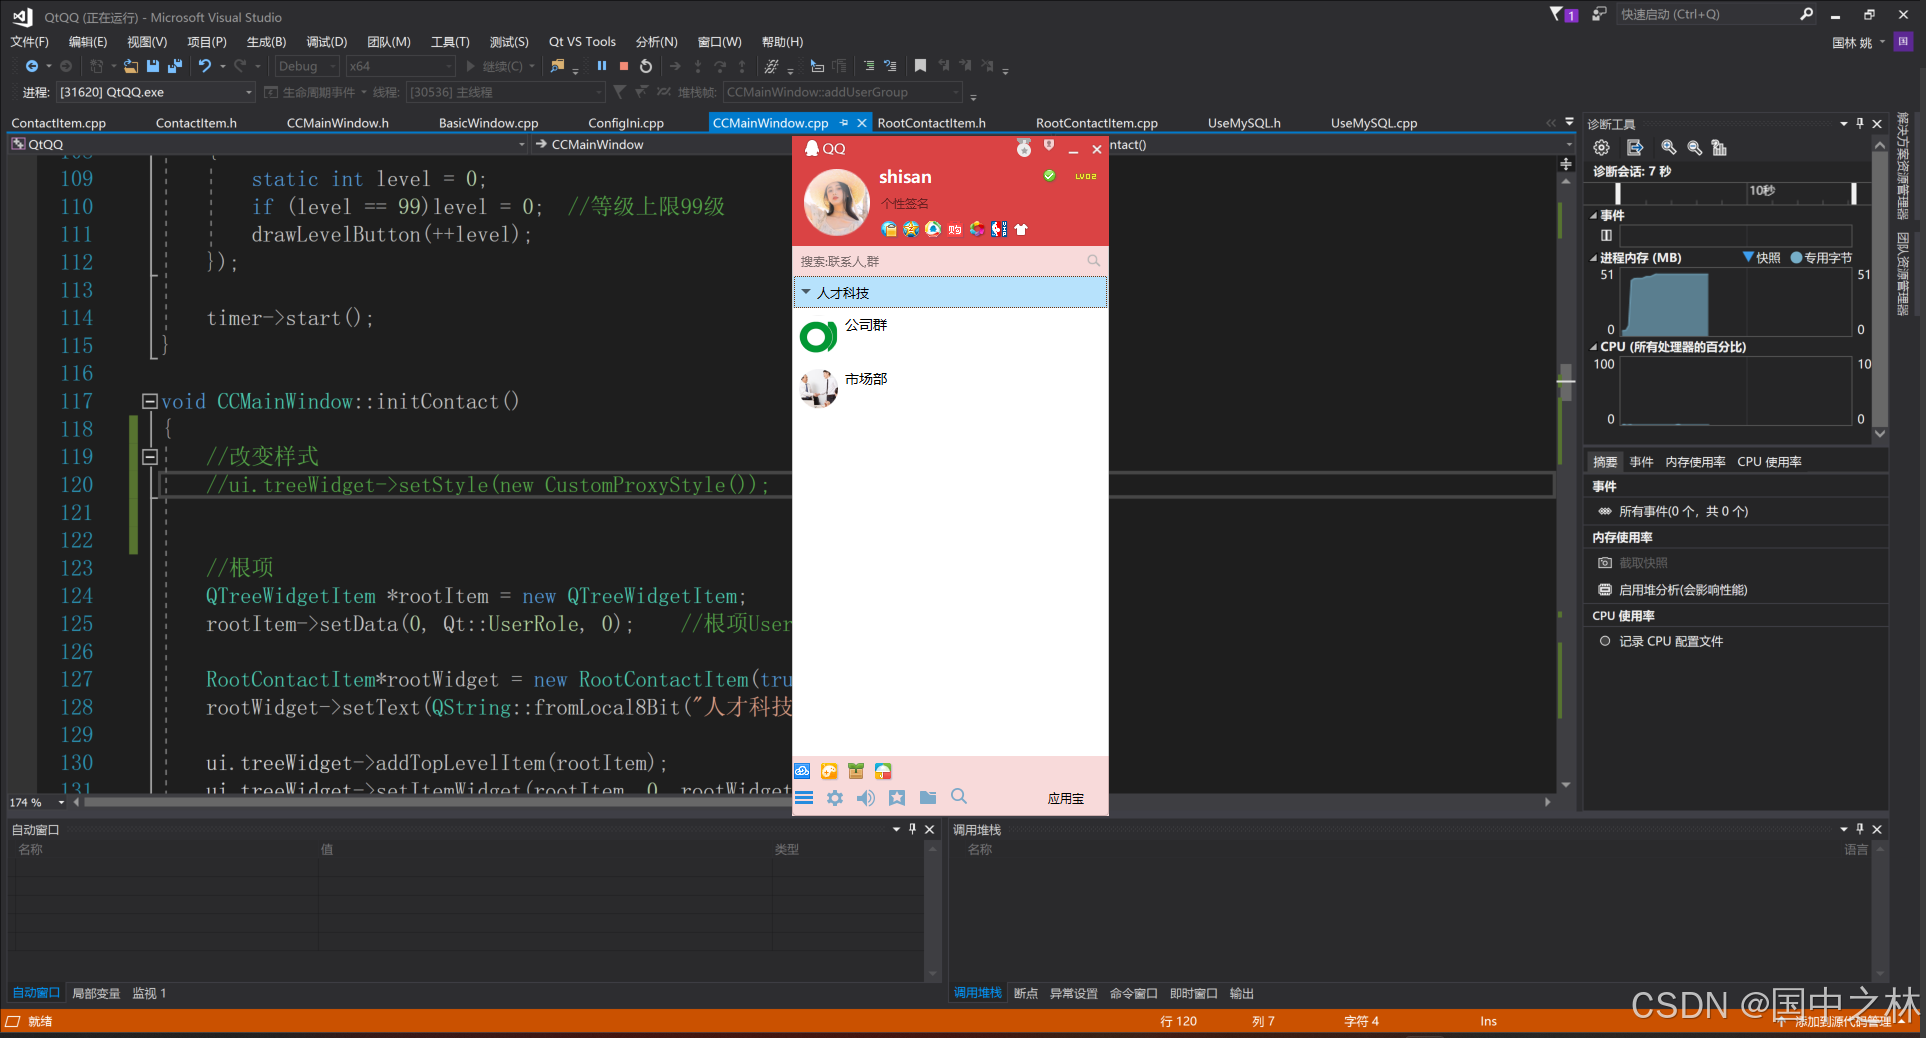1926x1038 pixels.
Task: Stop debugging with the red square button
Action: pos(624,66)
